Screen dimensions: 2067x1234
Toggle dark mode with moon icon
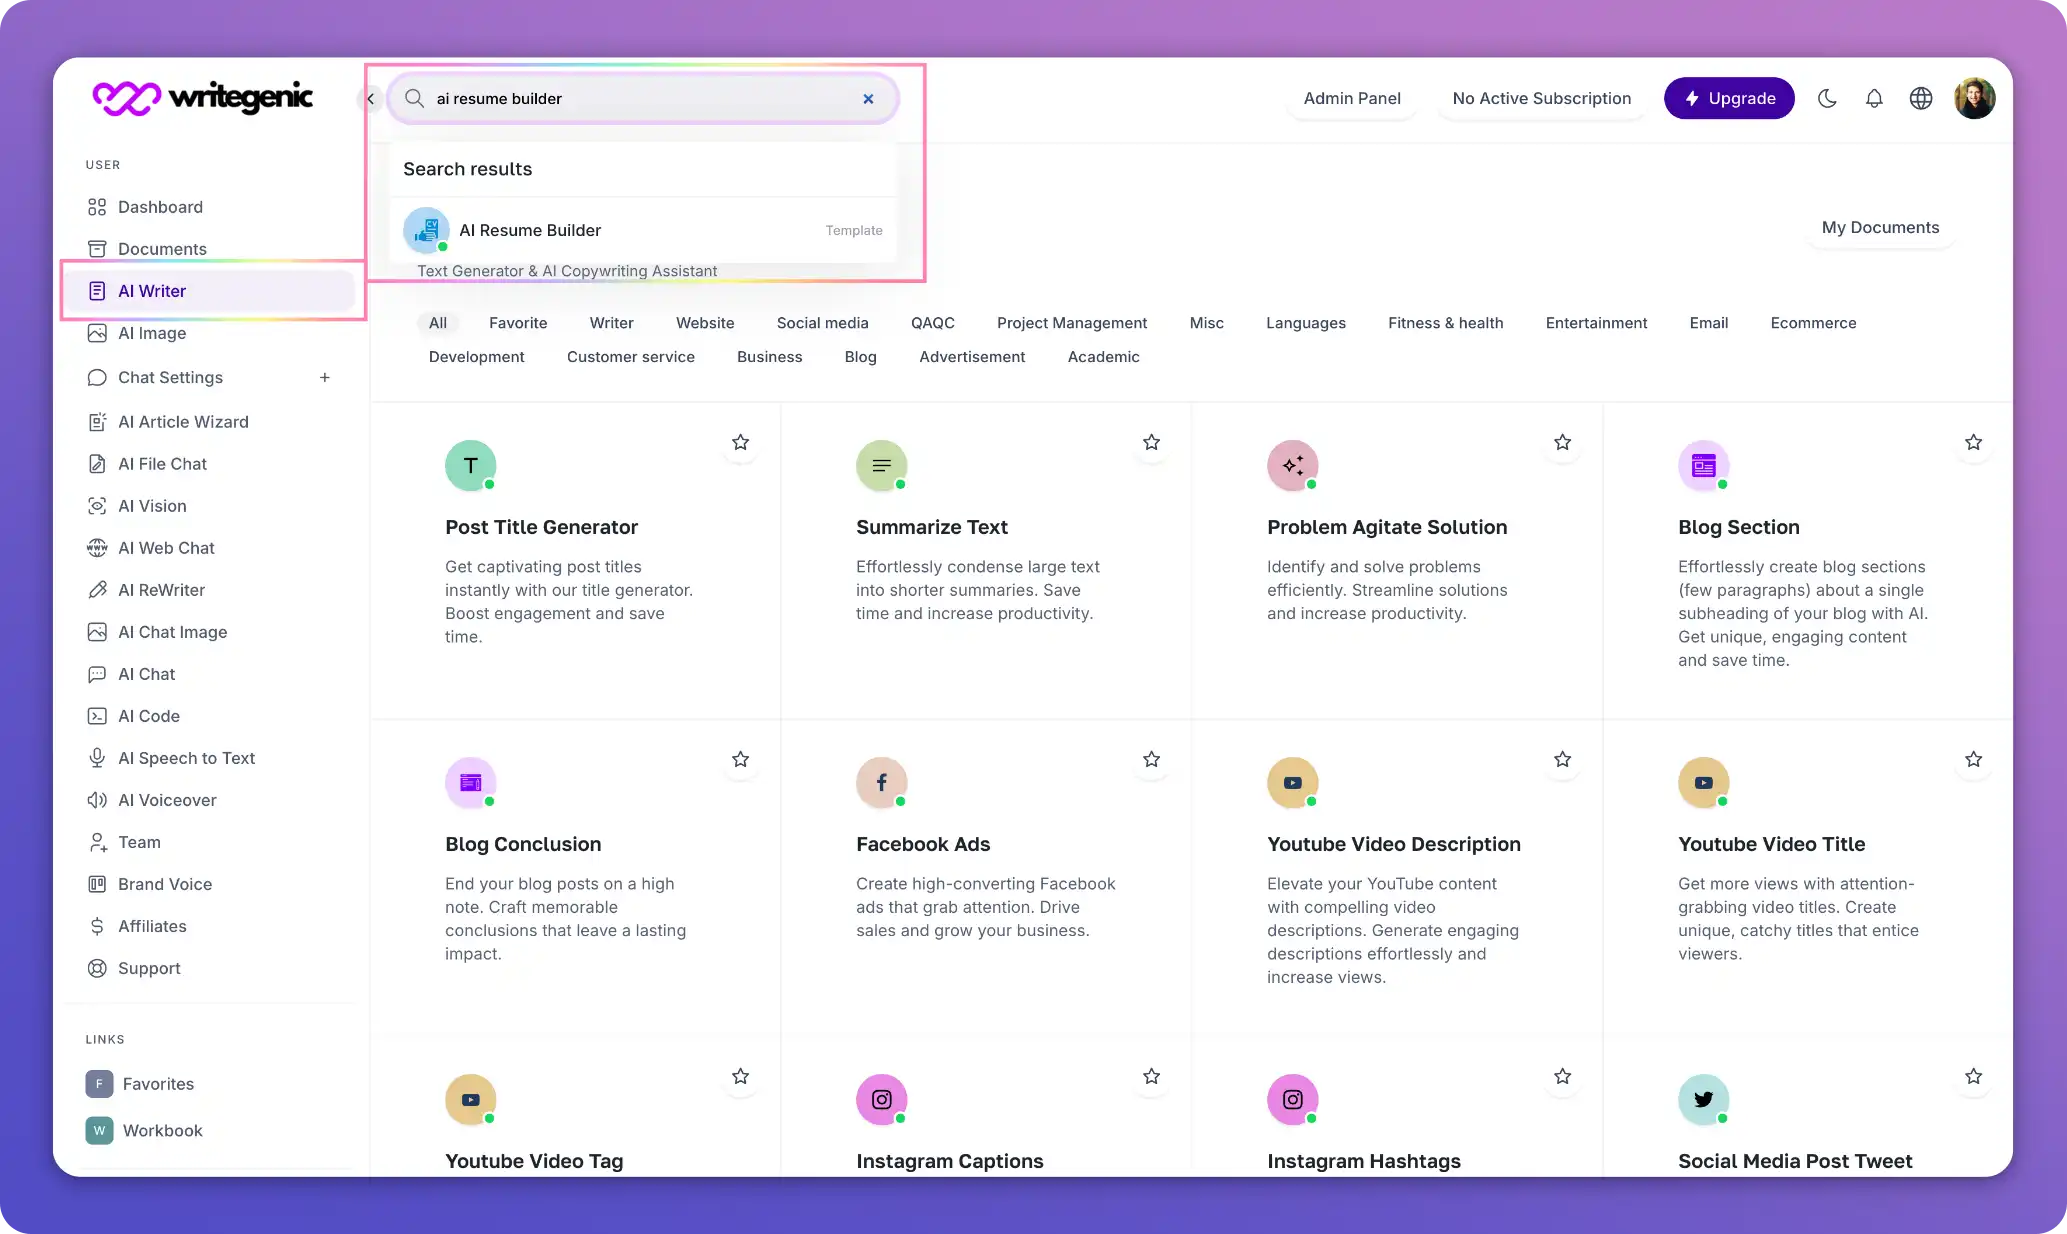pyautogui.click(x=1828, y=97)
